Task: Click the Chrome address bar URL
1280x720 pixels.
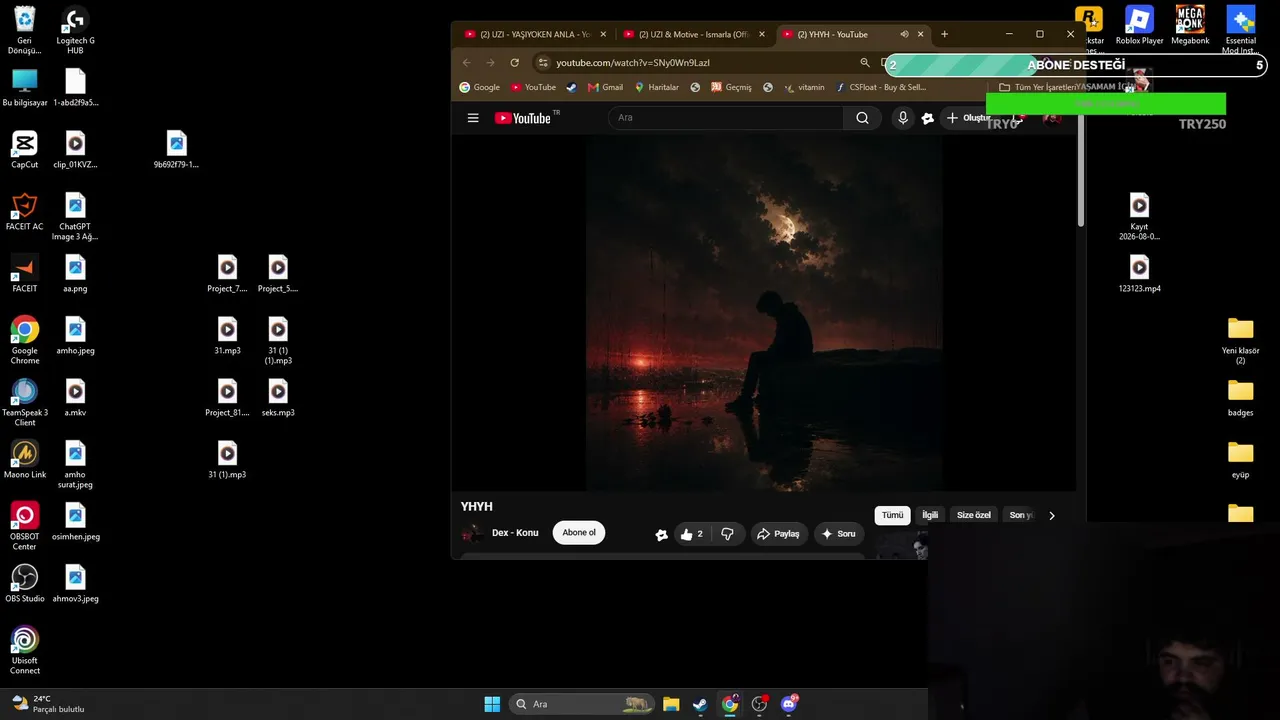Action: tap(633, 63)
